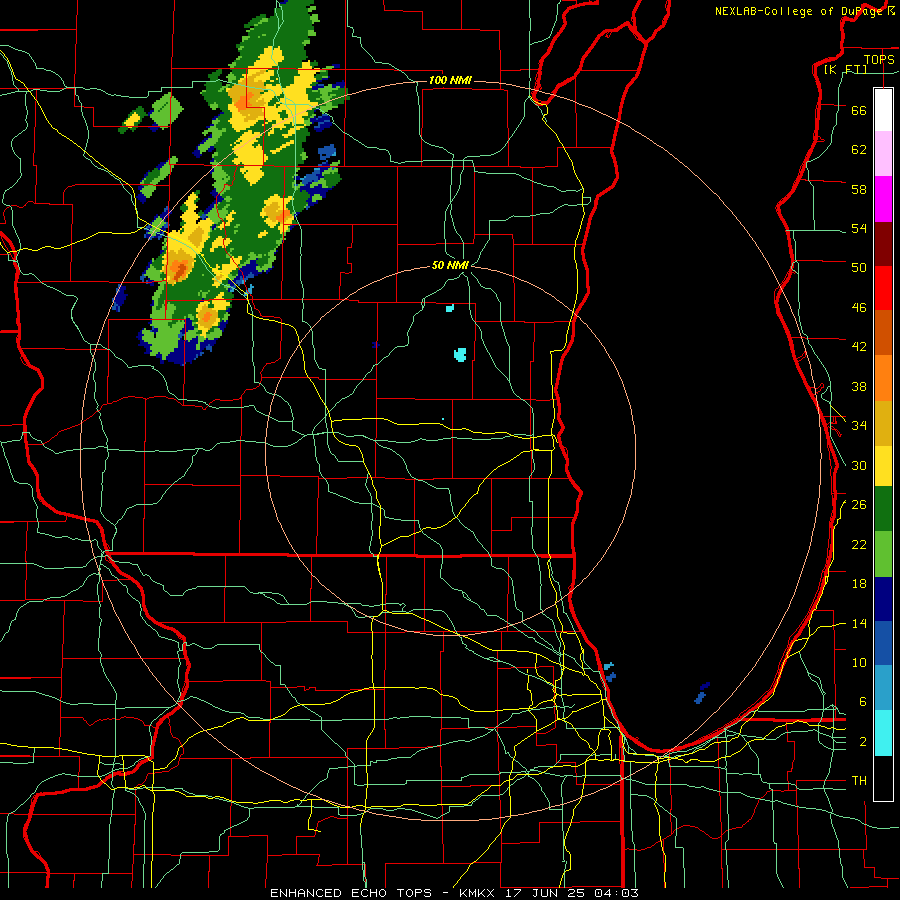
Task: Click the legend value "14"
Action: point(859,623)
